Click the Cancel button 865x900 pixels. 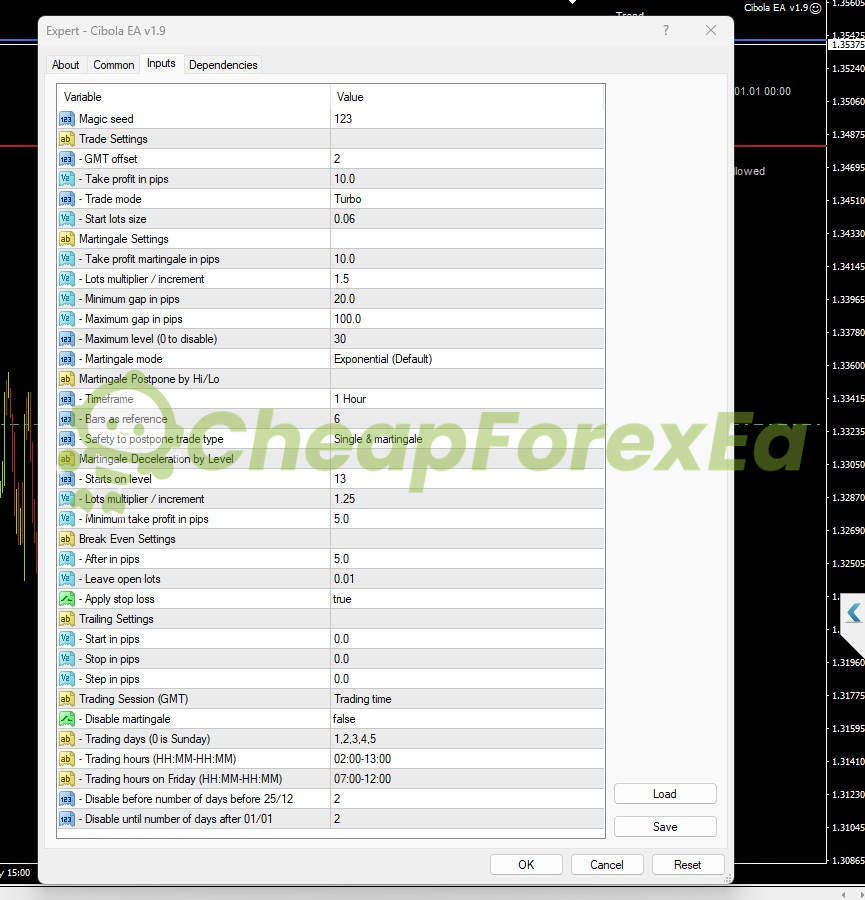607,864
